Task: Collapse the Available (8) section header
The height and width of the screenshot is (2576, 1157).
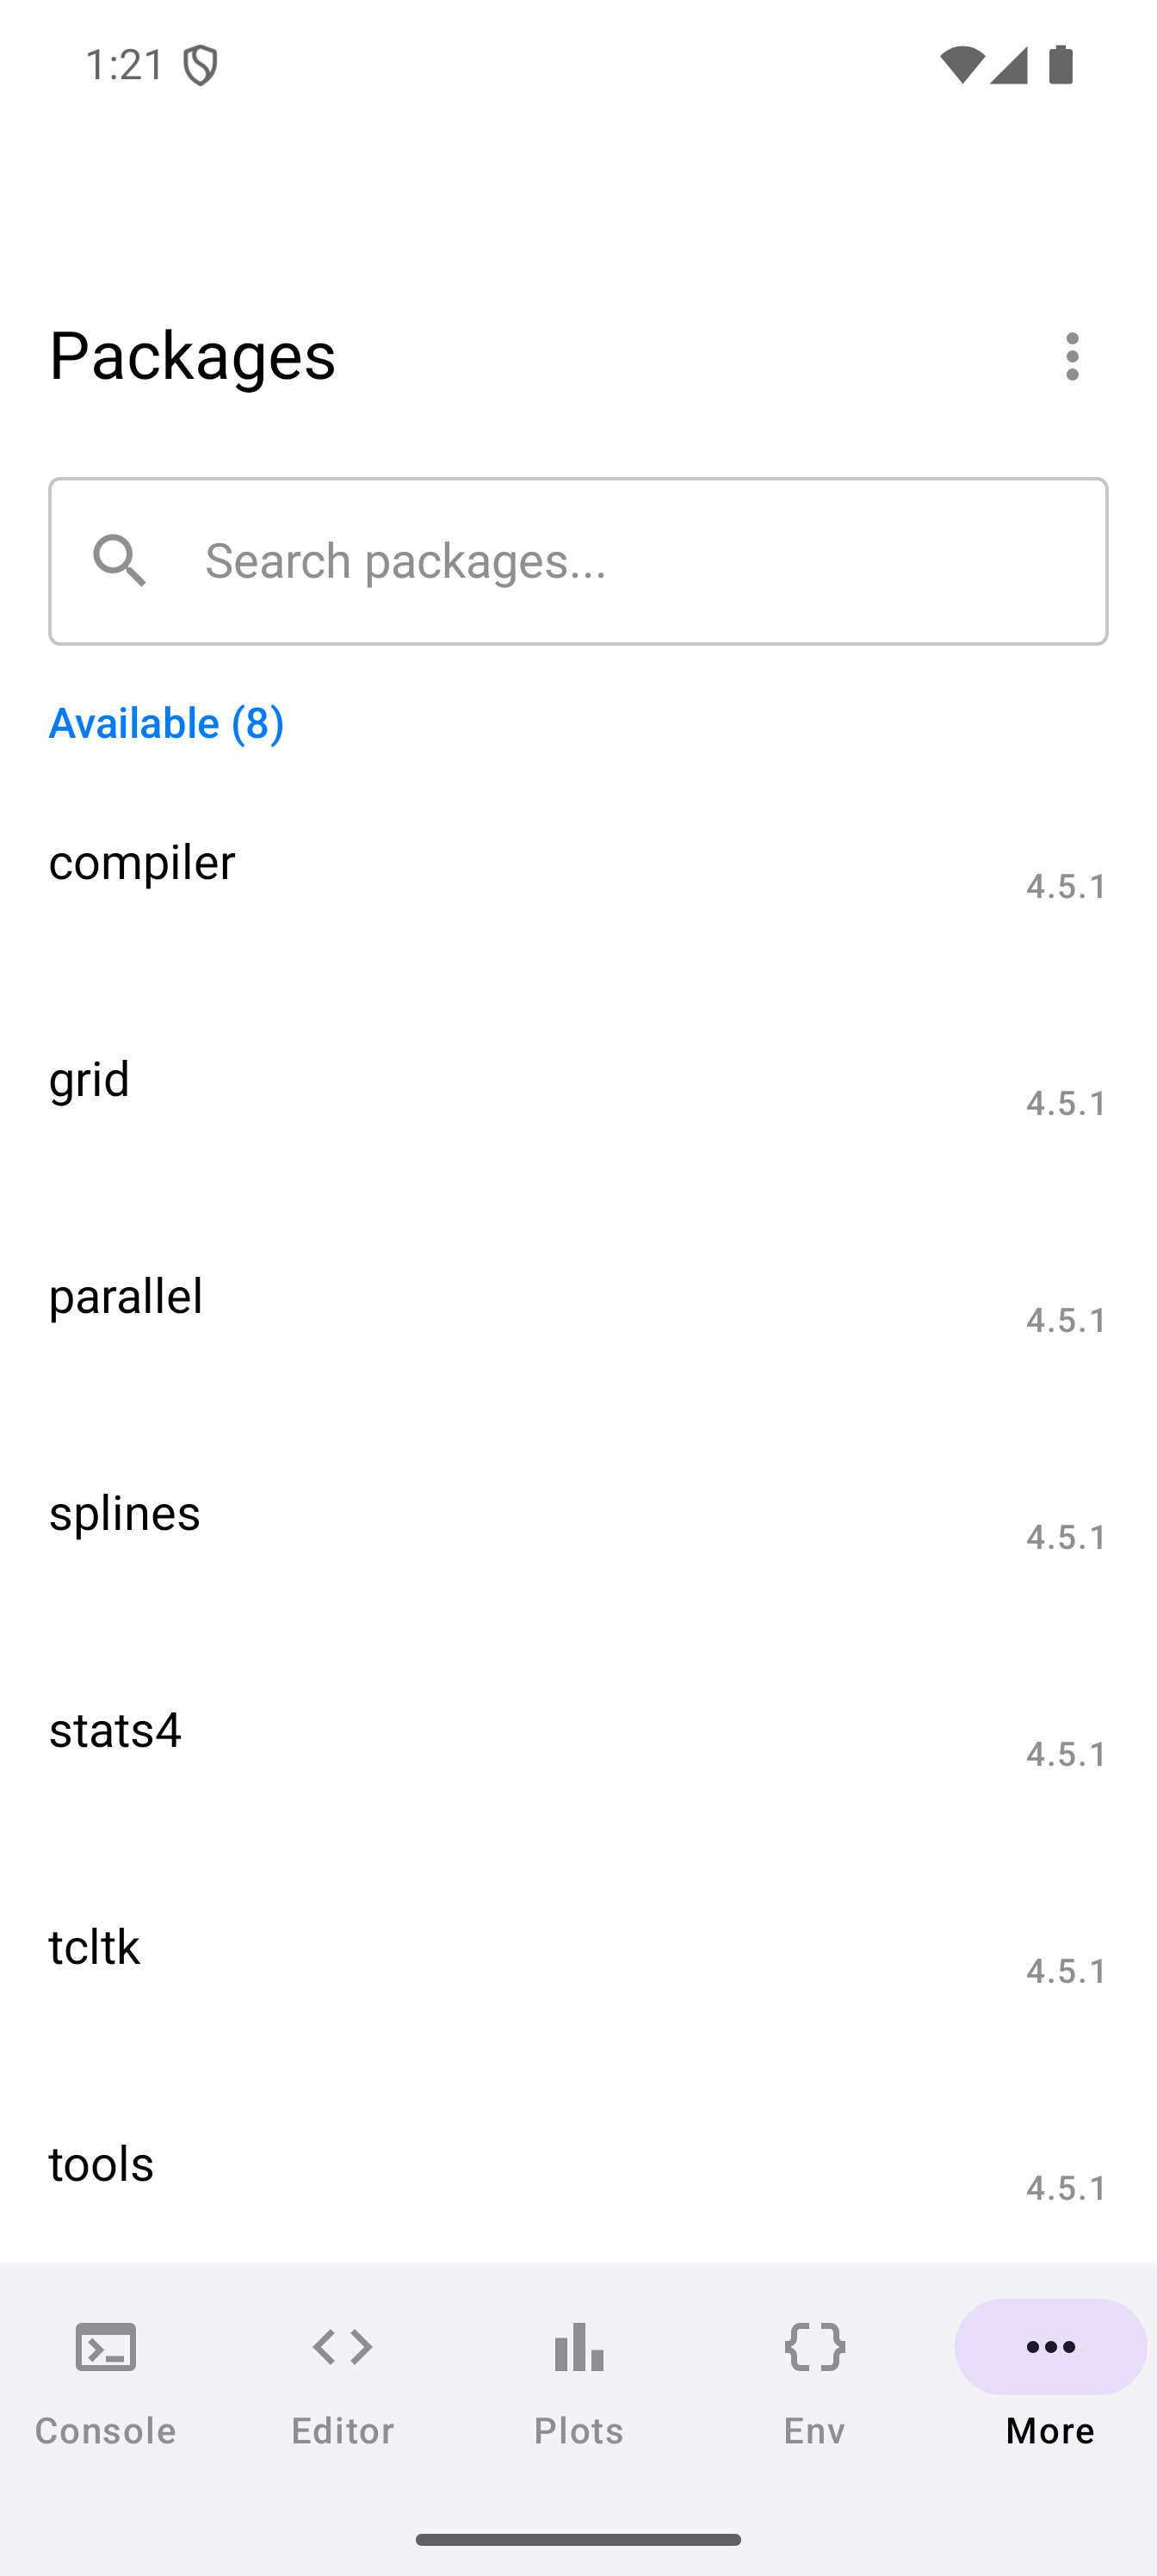Action: point(166,722)
